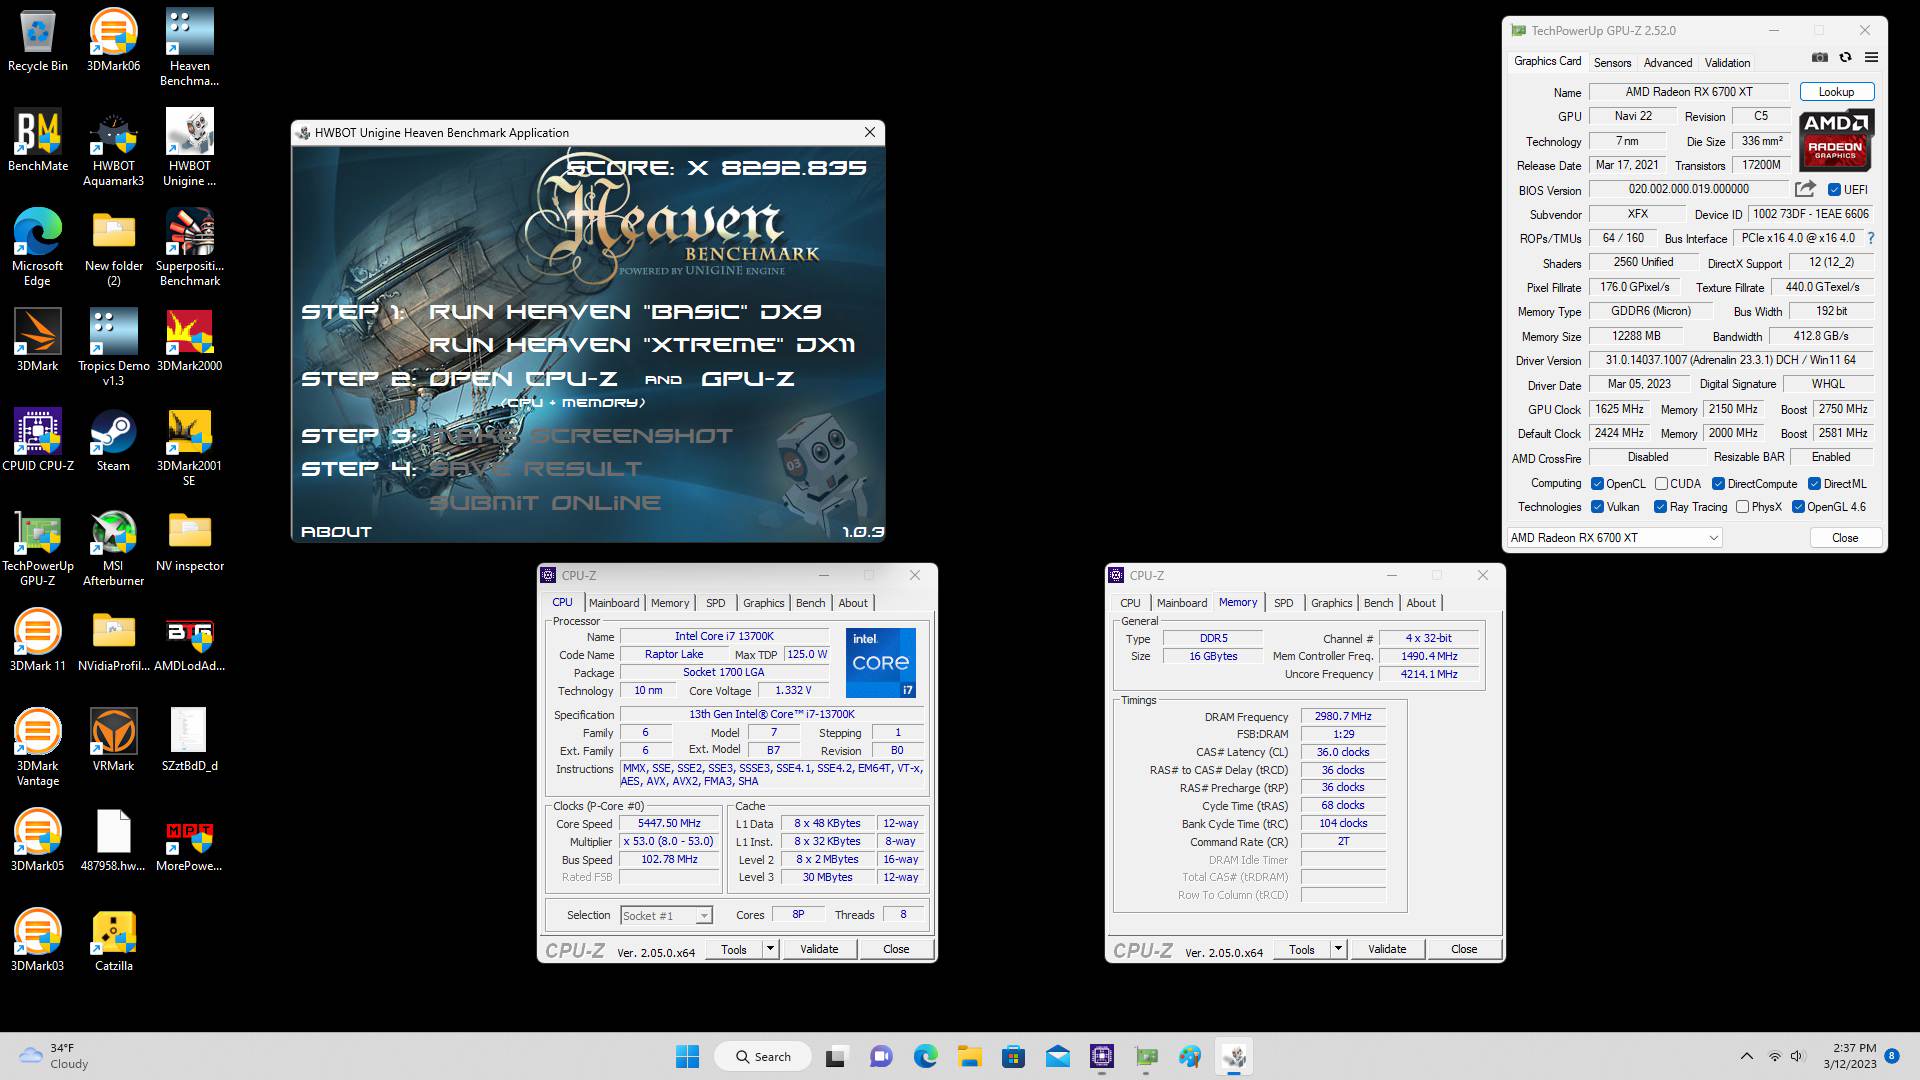
Task: Click the GPU Name field in GPU-Z
Action: pos(1688,92)
